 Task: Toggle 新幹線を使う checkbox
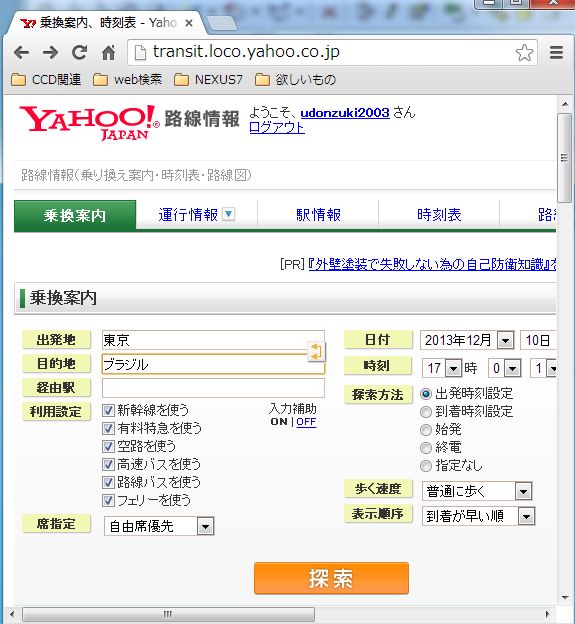coord(108,410)
